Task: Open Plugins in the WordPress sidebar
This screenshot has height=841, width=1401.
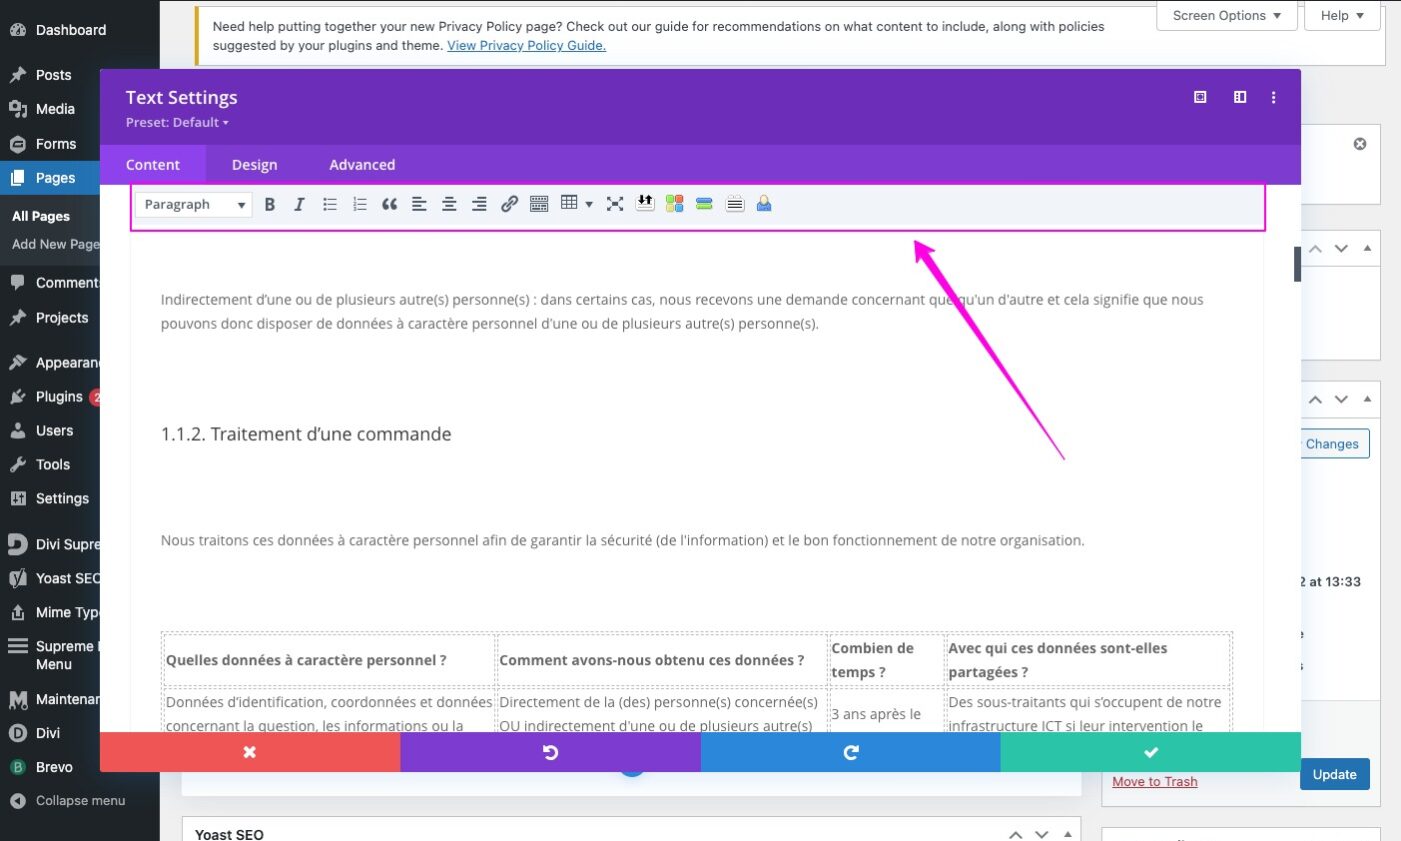Action: click(59, 397)
